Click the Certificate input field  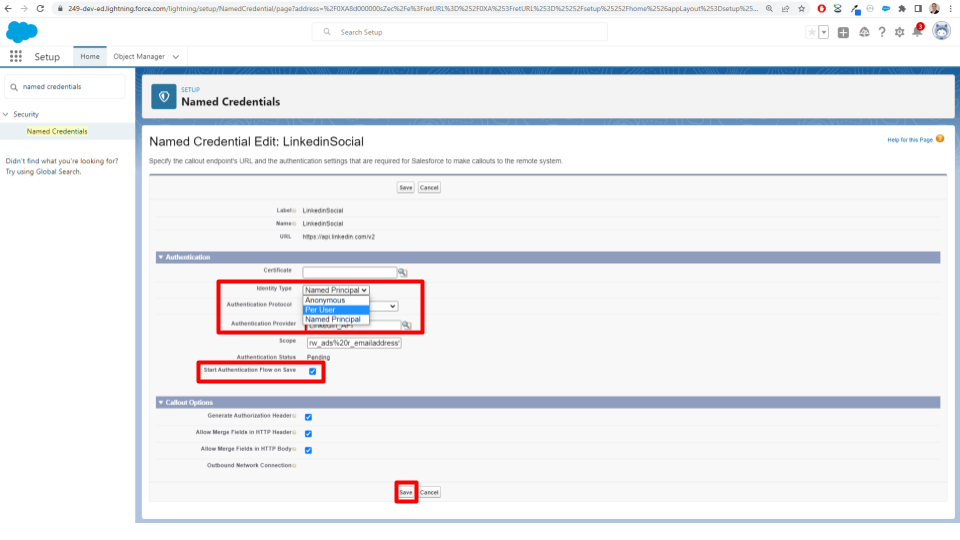click(x=350, y=272)
